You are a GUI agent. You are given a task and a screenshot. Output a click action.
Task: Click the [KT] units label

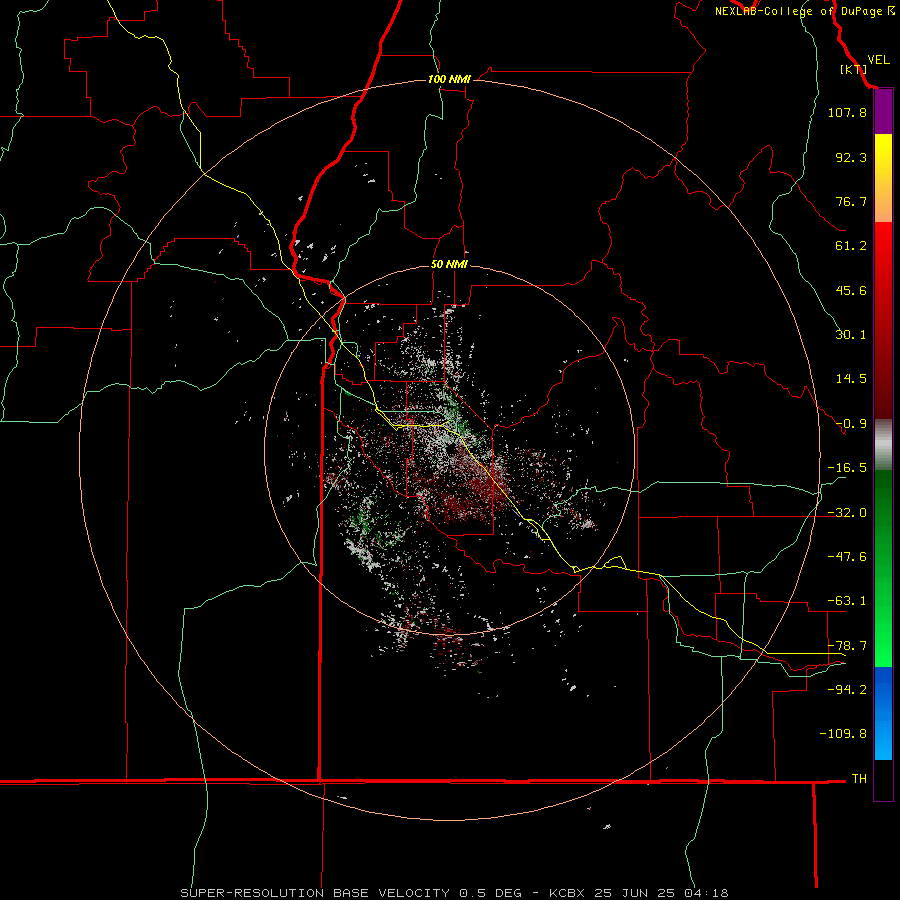pyautogui.click(x=853, y=69)
